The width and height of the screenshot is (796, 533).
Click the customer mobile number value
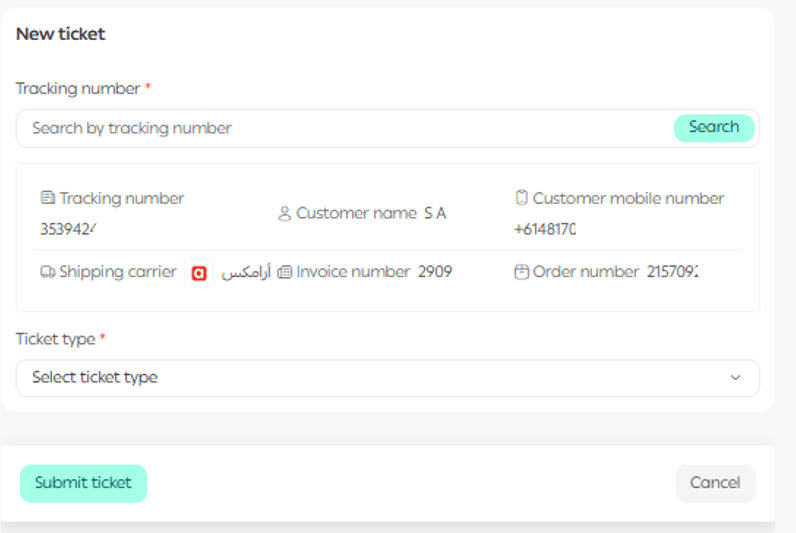(x=544, y=228)
